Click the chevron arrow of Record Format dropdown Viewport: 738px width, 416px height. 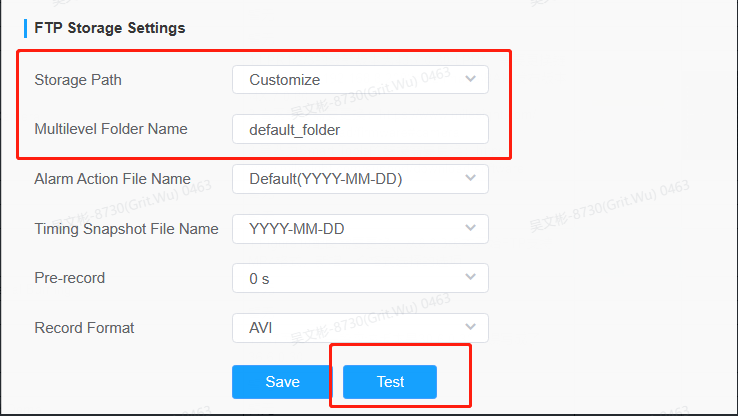(470, 327)
